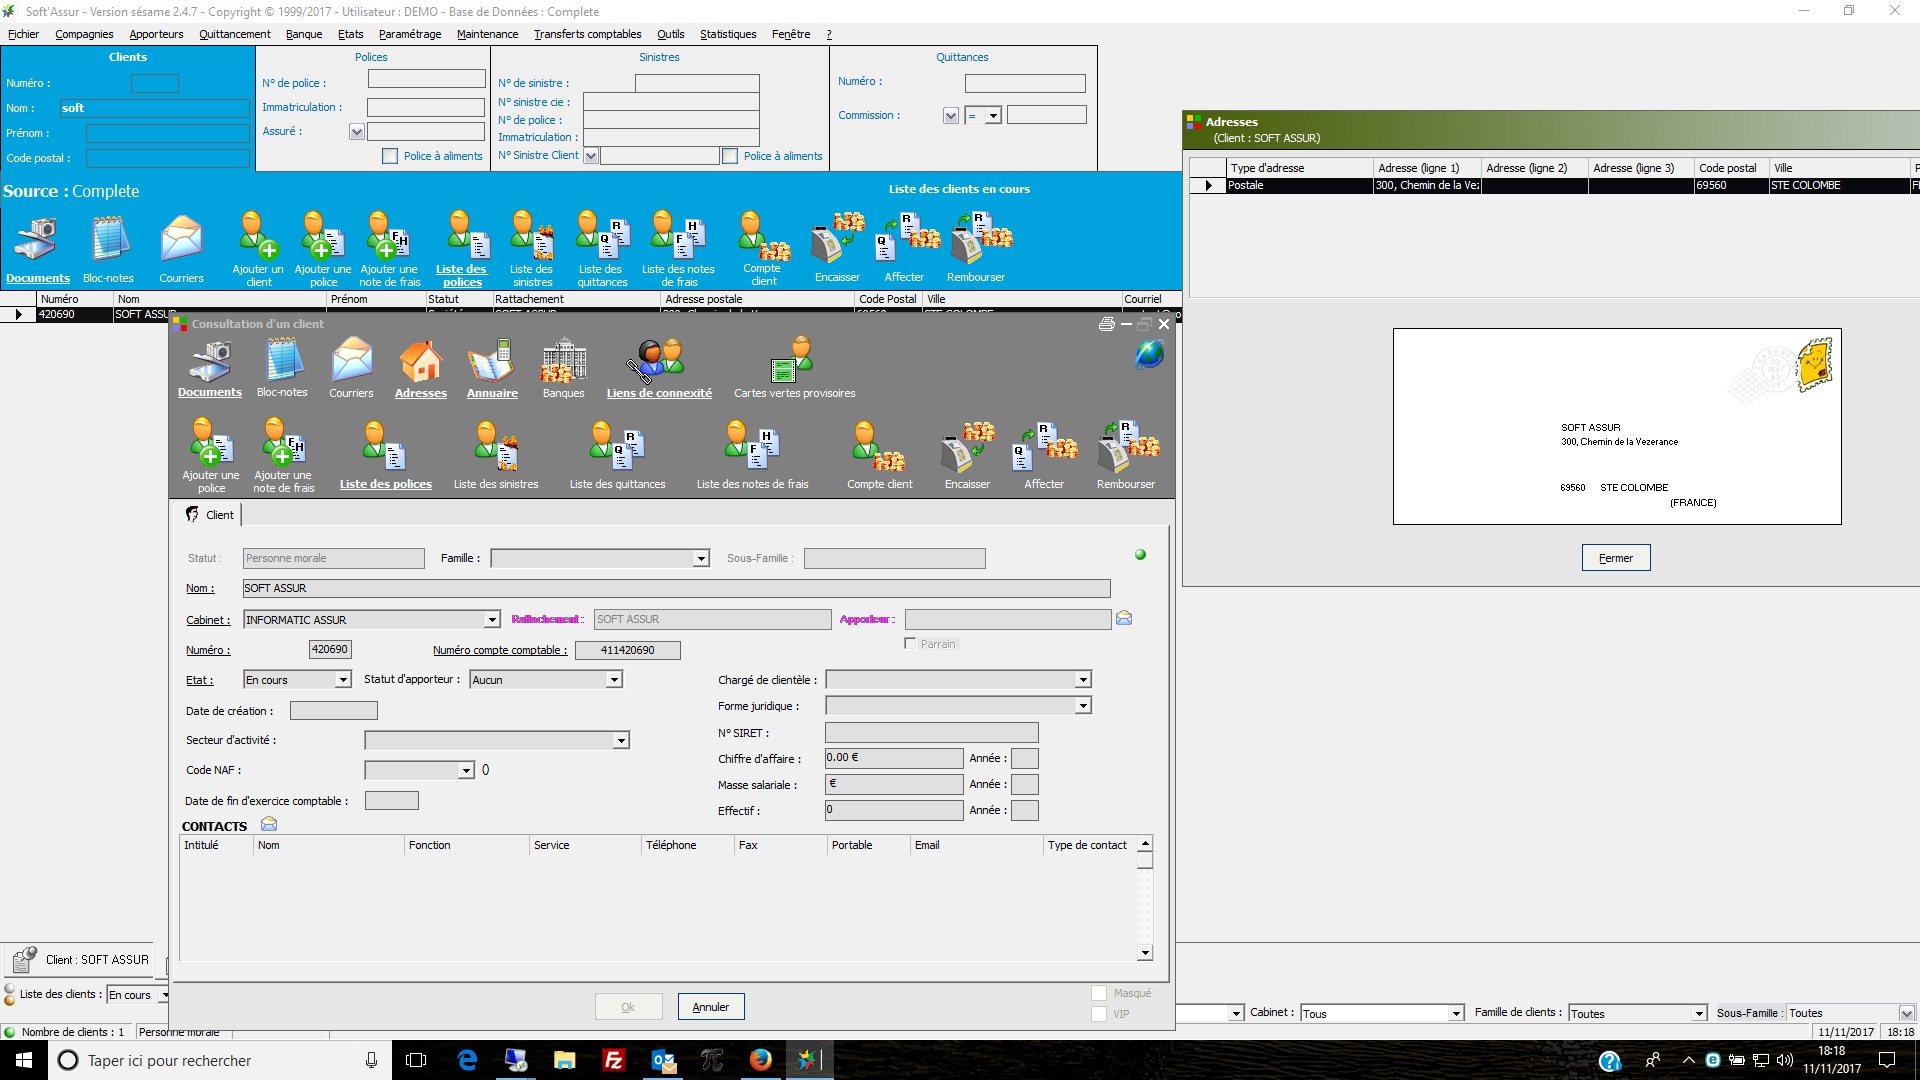
Task: Open the Transferts comptables menu
Action: pyautogui.click(x=587, y=34)
